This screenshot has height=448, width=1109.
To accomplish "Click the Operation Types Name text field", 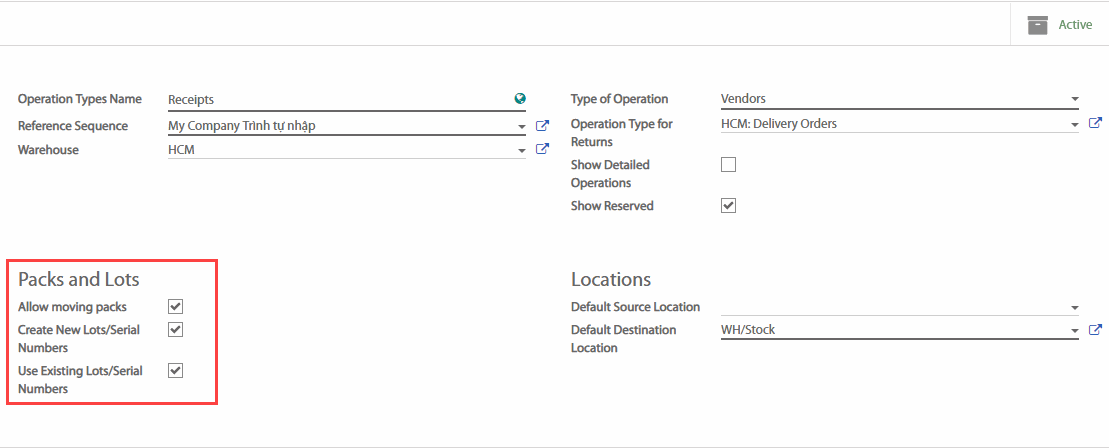I will point(338,99).
